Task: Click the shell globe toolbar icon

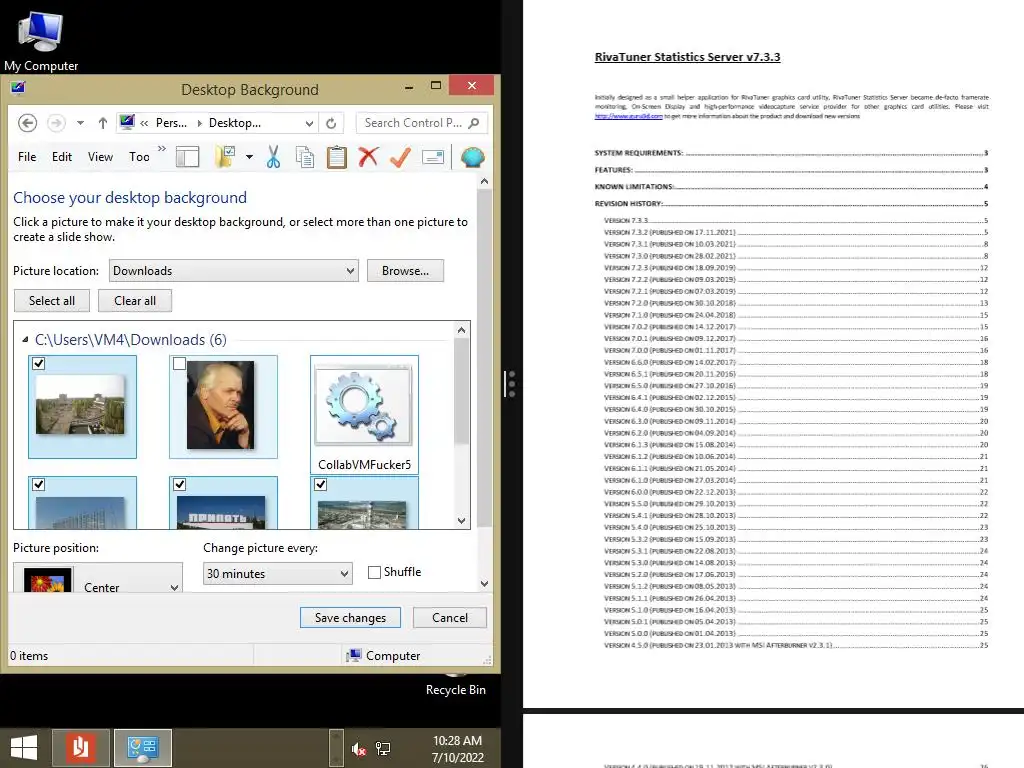Action: coord(472,157)
